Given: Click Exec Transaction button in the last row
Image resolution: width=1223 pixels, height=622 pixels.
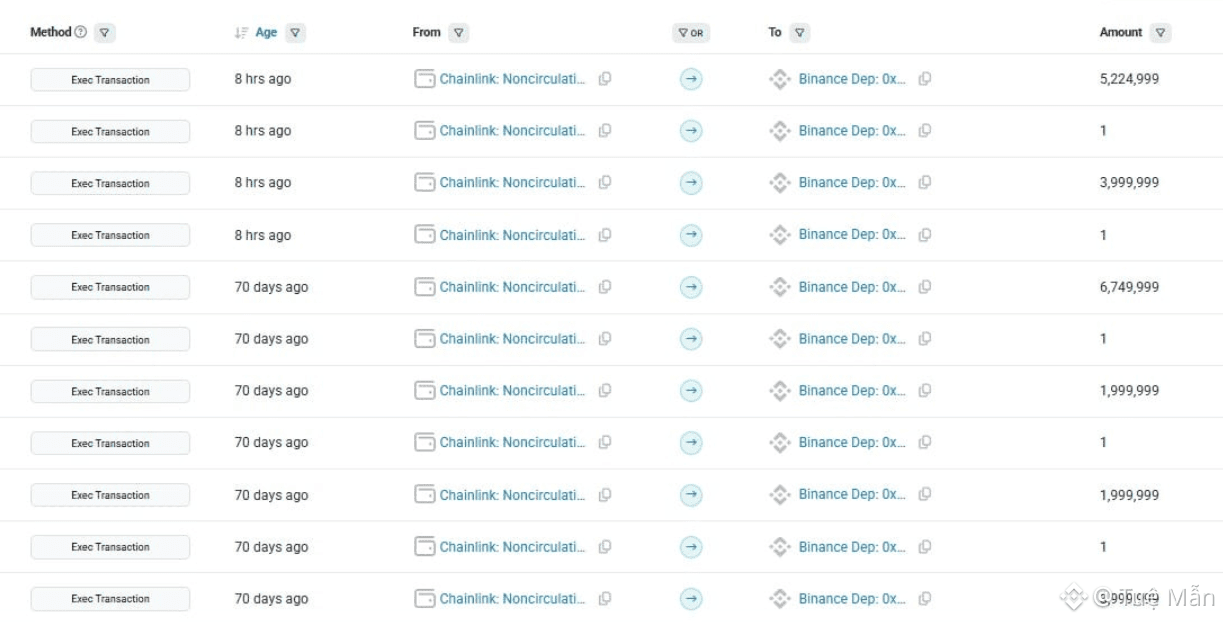Looking at the screenshot, I should (110, 599).
